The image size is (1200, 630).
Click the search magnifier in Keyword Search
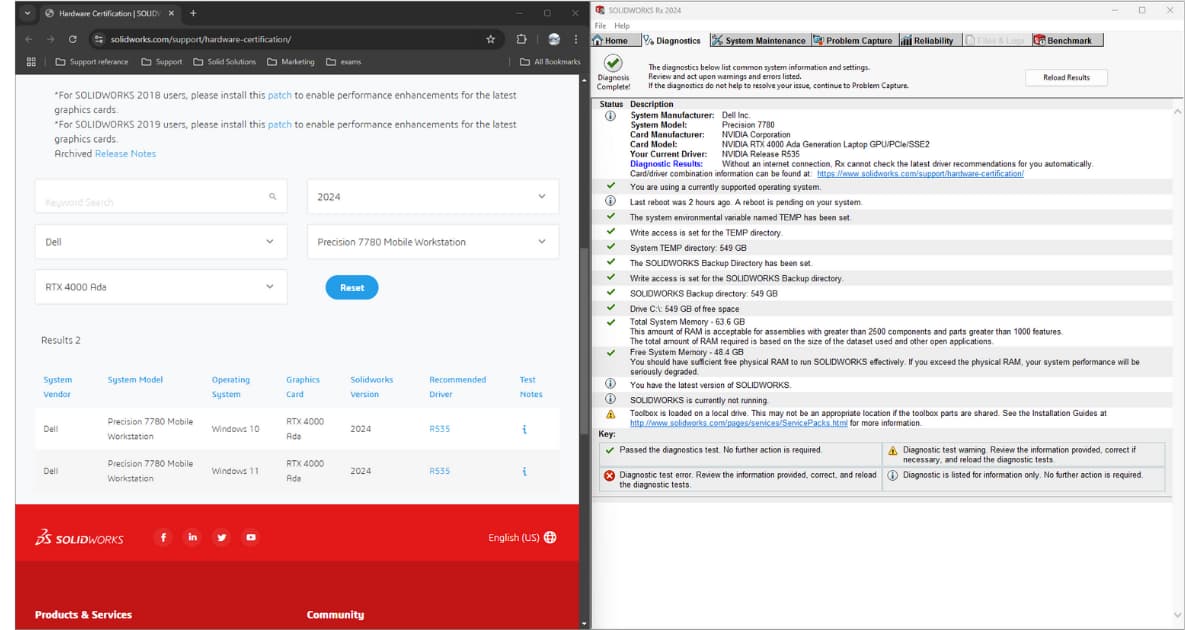click(x=272, y=197)
